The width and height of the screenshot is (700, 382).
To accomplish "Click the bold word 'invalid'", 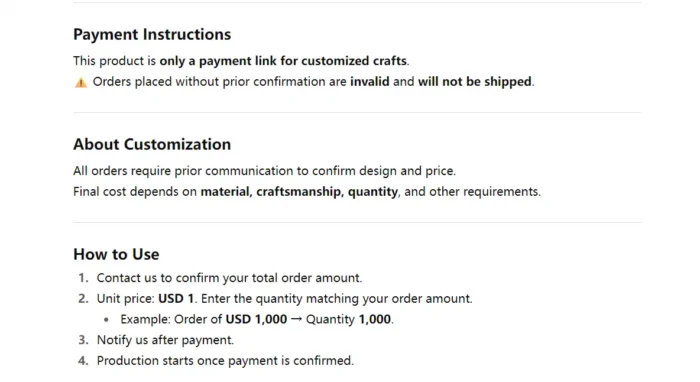I will [370, 82].
